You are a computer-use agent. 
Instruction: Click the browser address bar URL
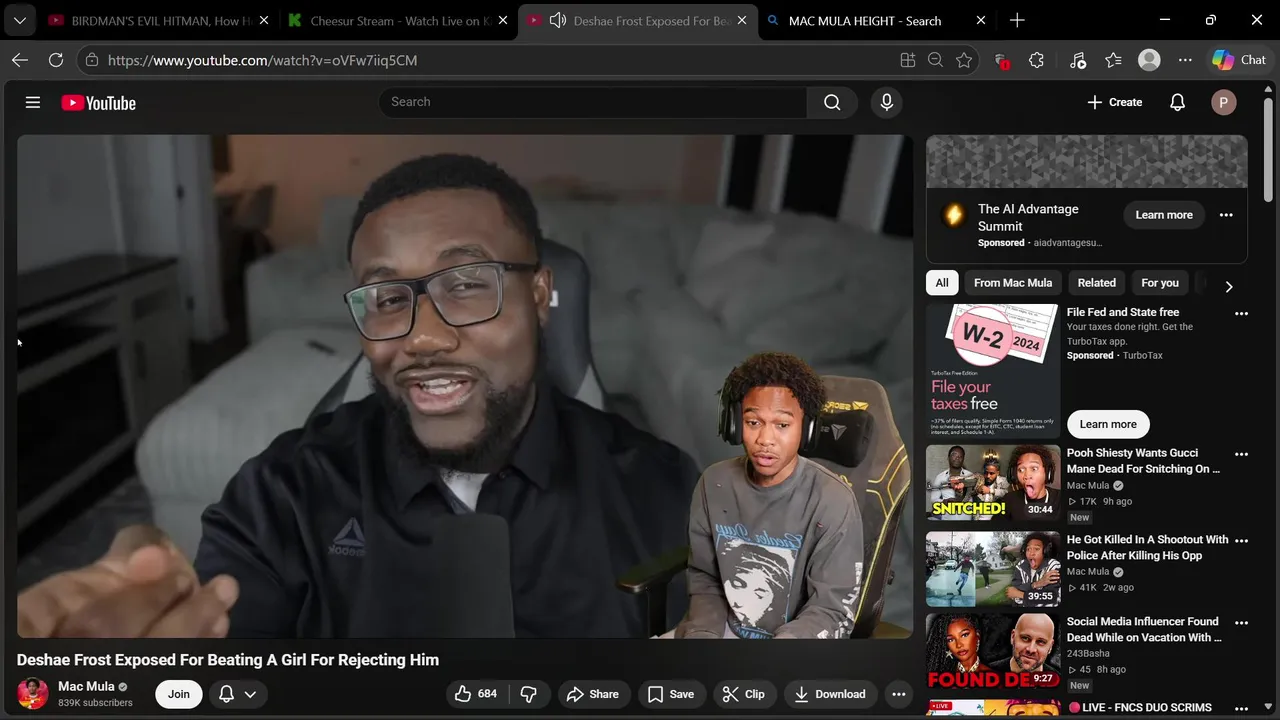[262, 60]
